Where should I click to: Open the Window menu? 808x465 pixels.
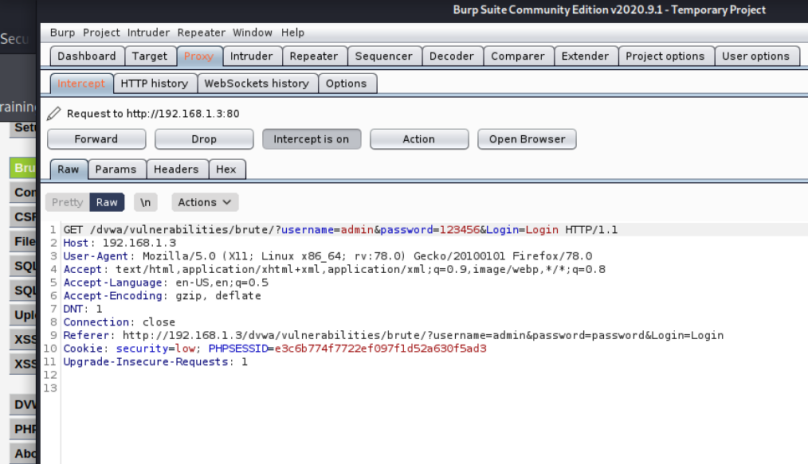(252, 32)
